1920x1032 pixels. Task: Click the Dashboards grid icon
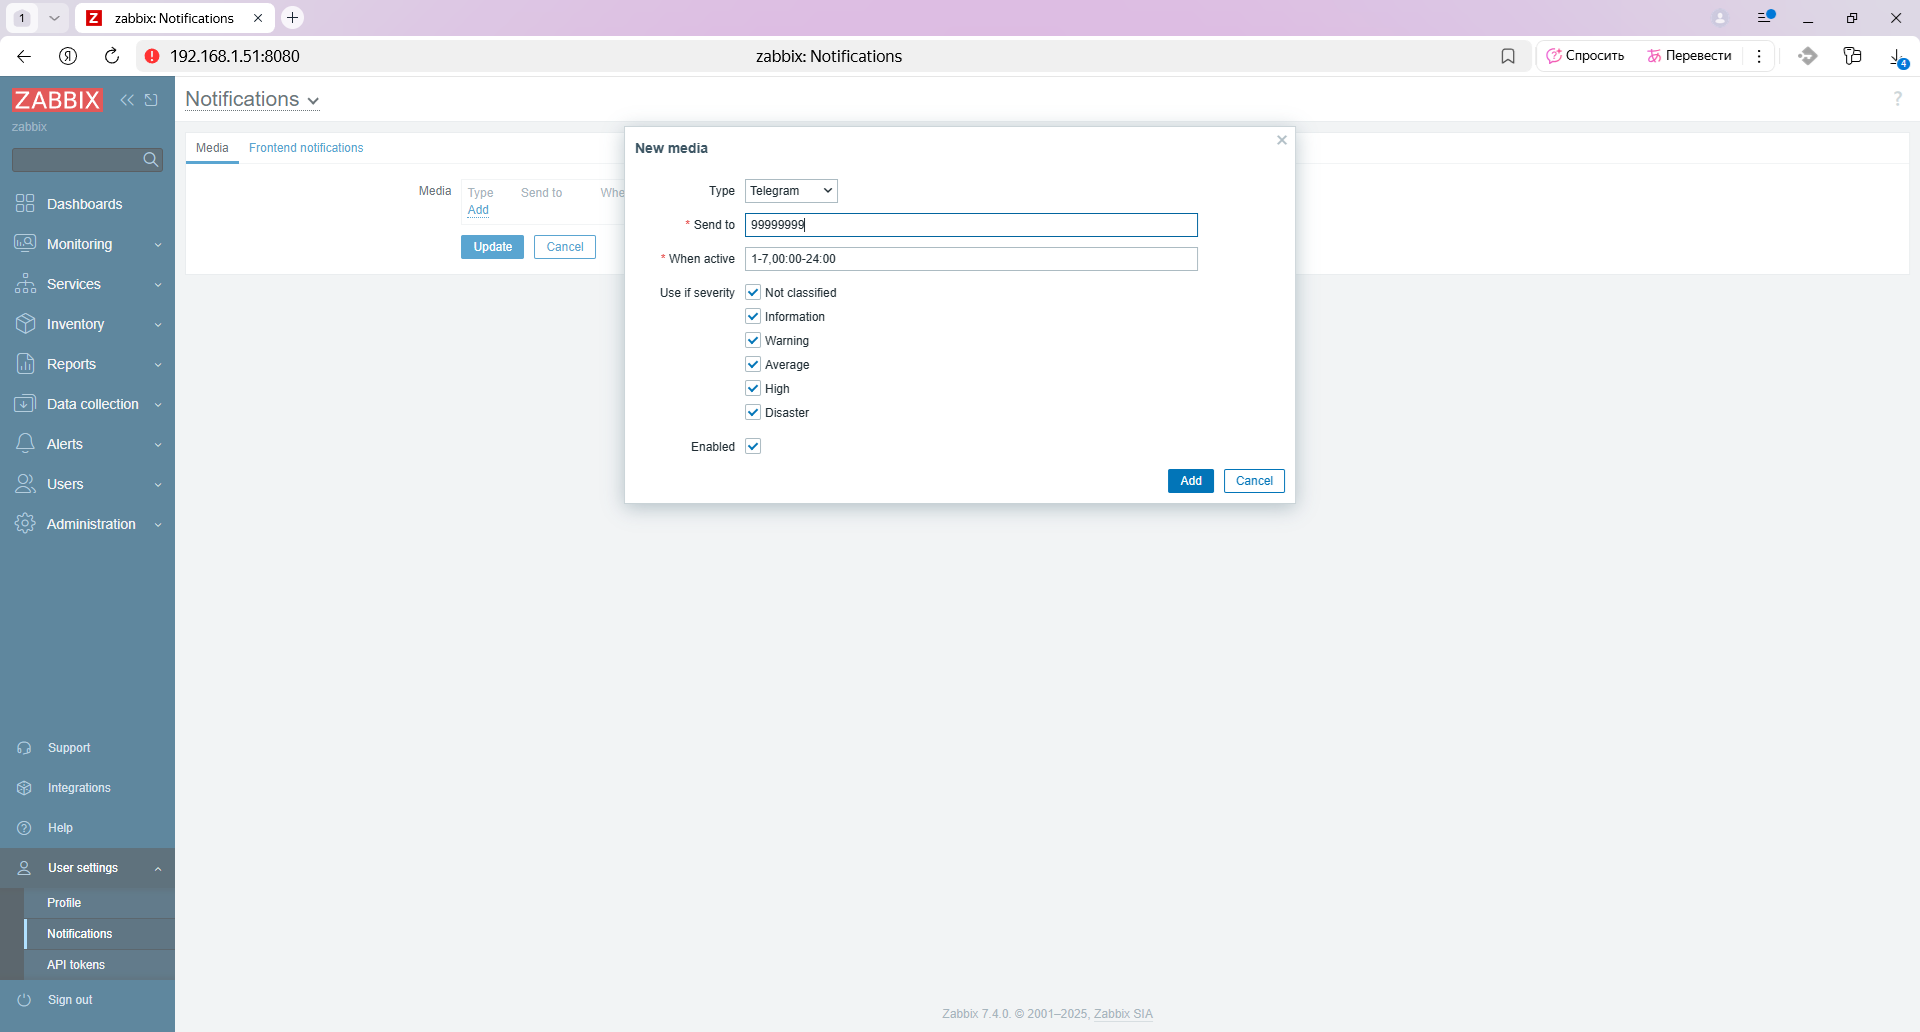25,204
